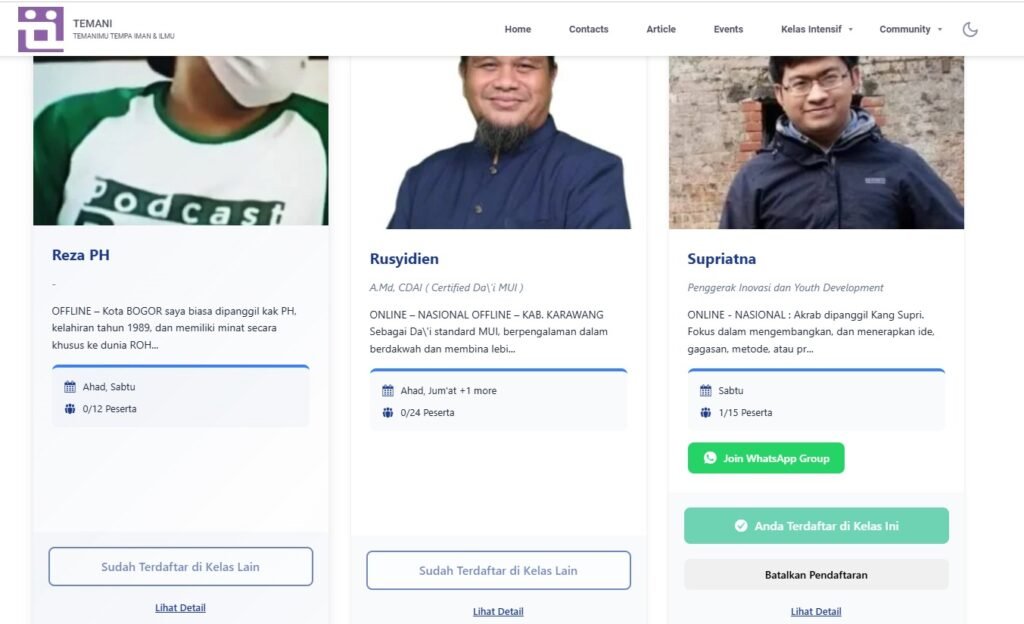The height and width of the screenshot is (624, 1024).
Task: Navigate to the Events page
Action: point(728,30)
